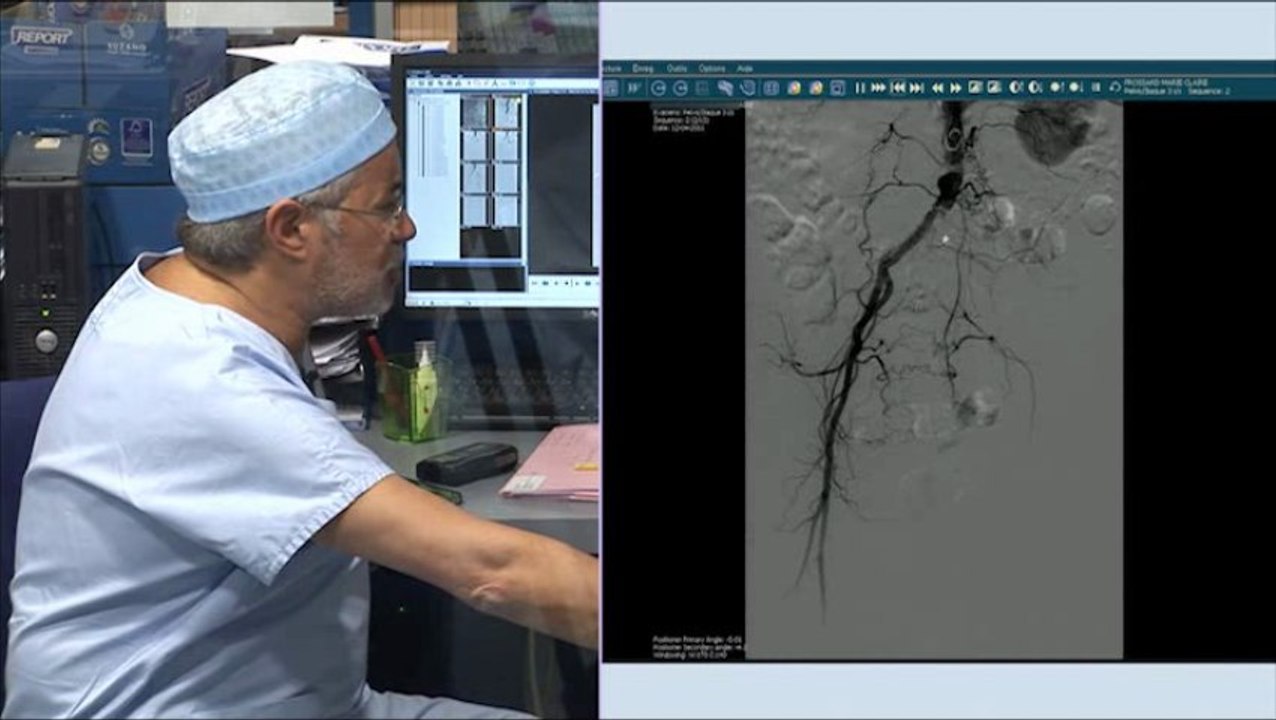Decrease contrast with half-circle down icon

coord(1034,88)
